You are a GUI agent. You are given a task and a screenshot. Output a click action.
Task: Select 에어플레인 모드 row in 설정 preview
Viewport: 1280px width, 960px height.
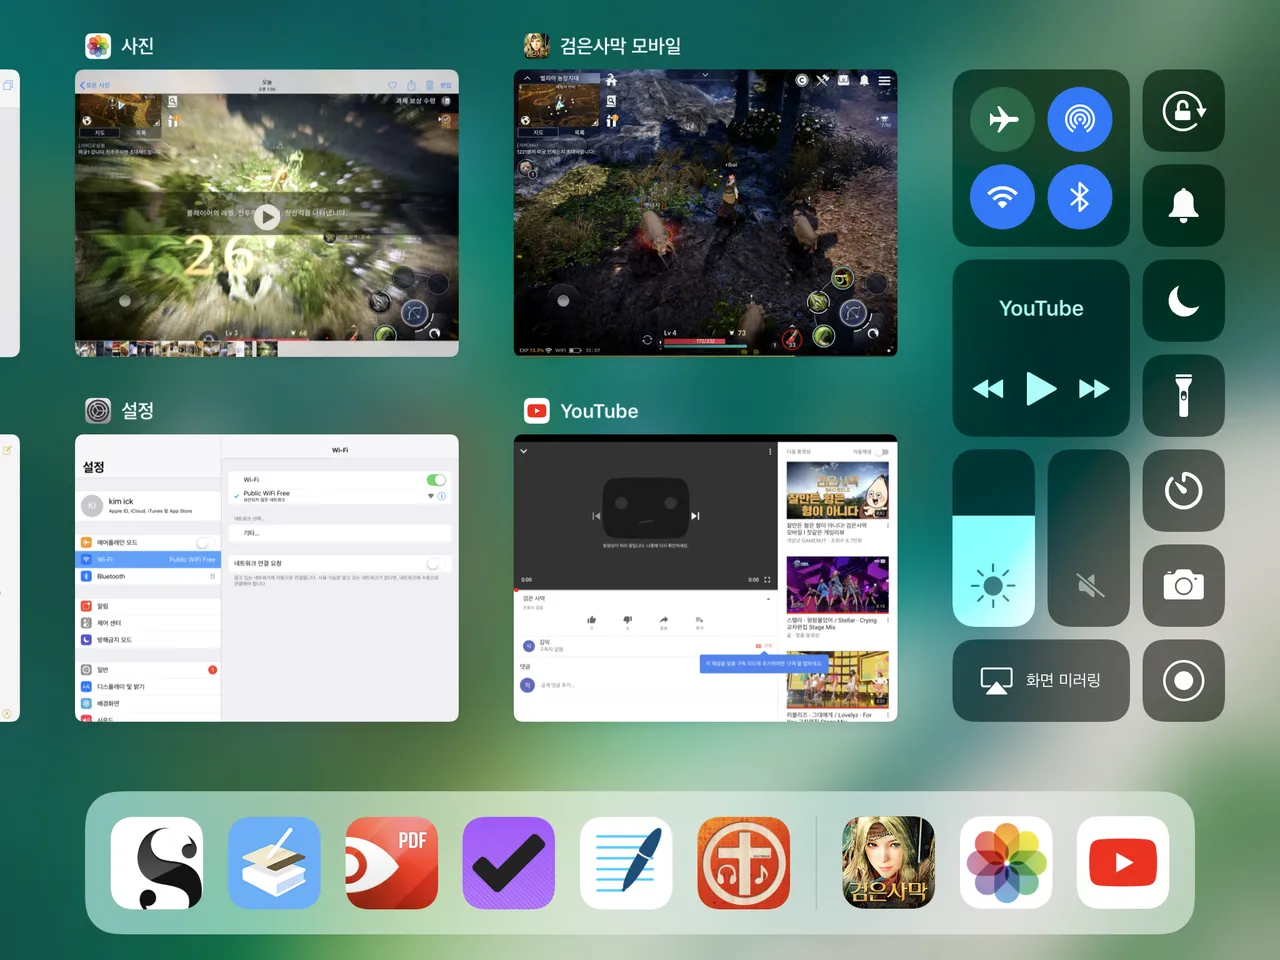(x=148, y=542)
